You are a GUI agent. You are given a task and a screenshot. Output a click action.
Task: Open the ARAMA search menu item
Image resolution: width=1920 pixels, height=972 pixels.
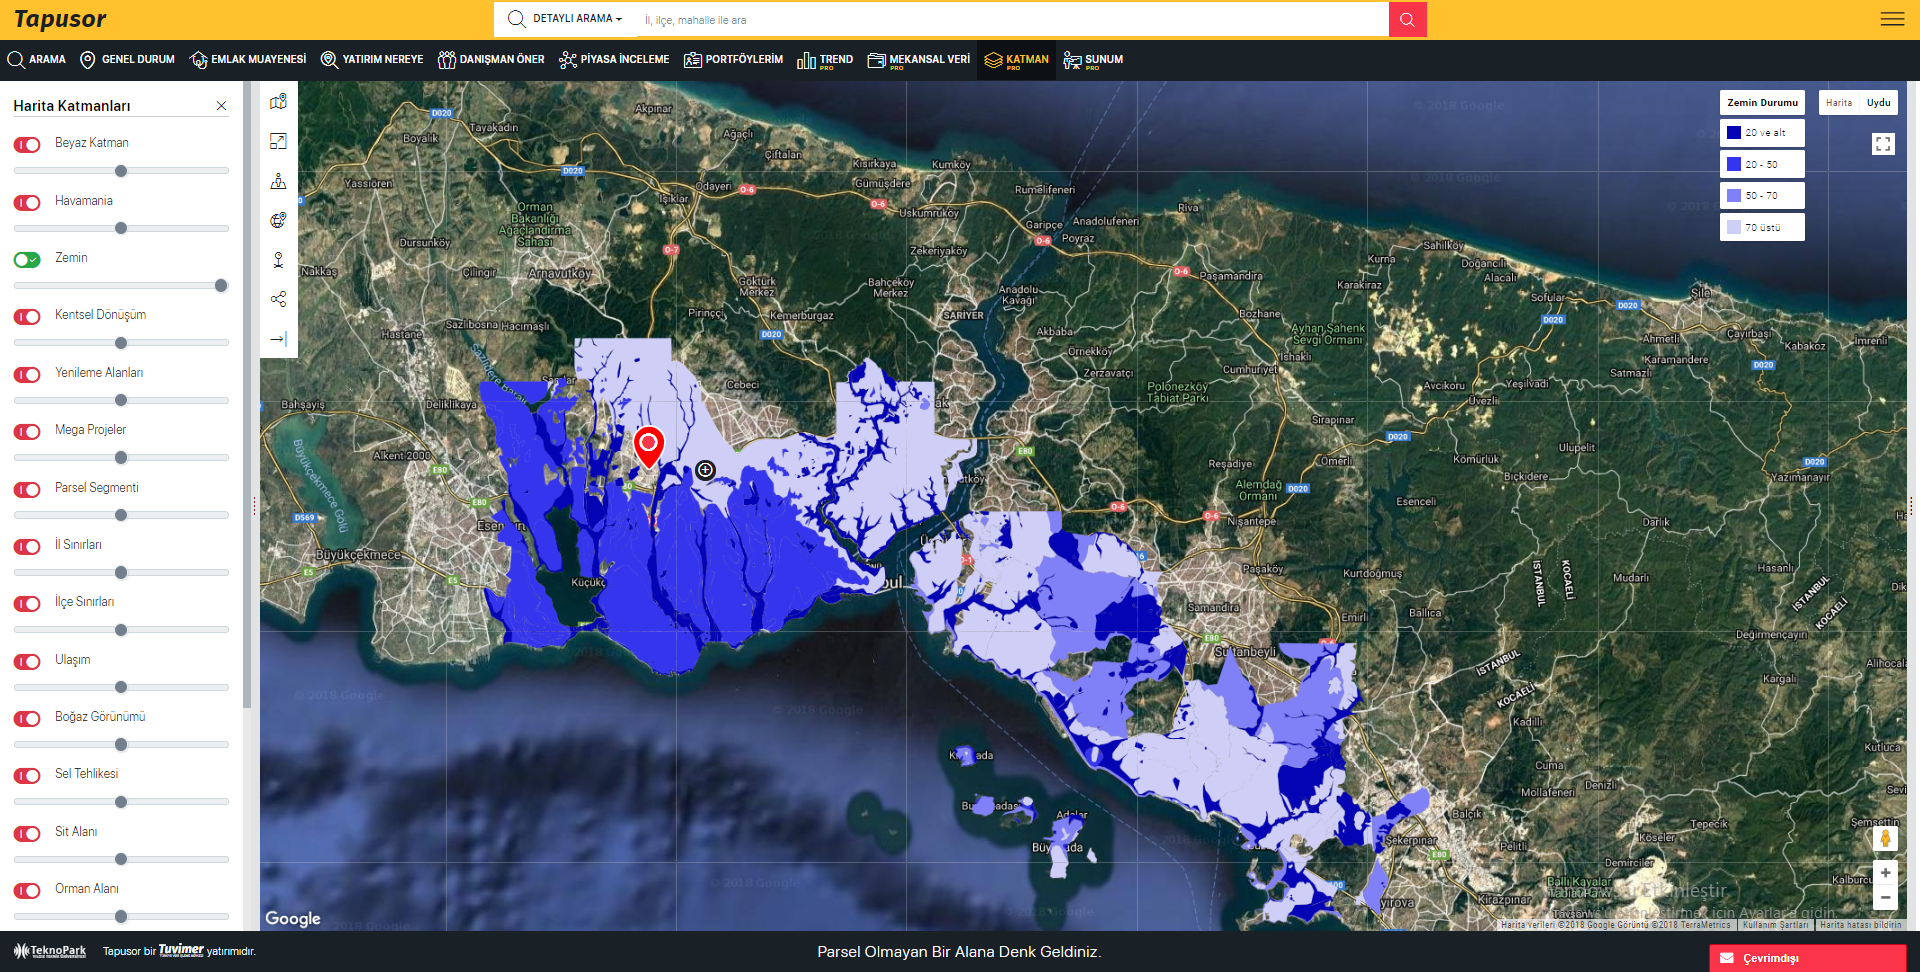tap(36, 60)
